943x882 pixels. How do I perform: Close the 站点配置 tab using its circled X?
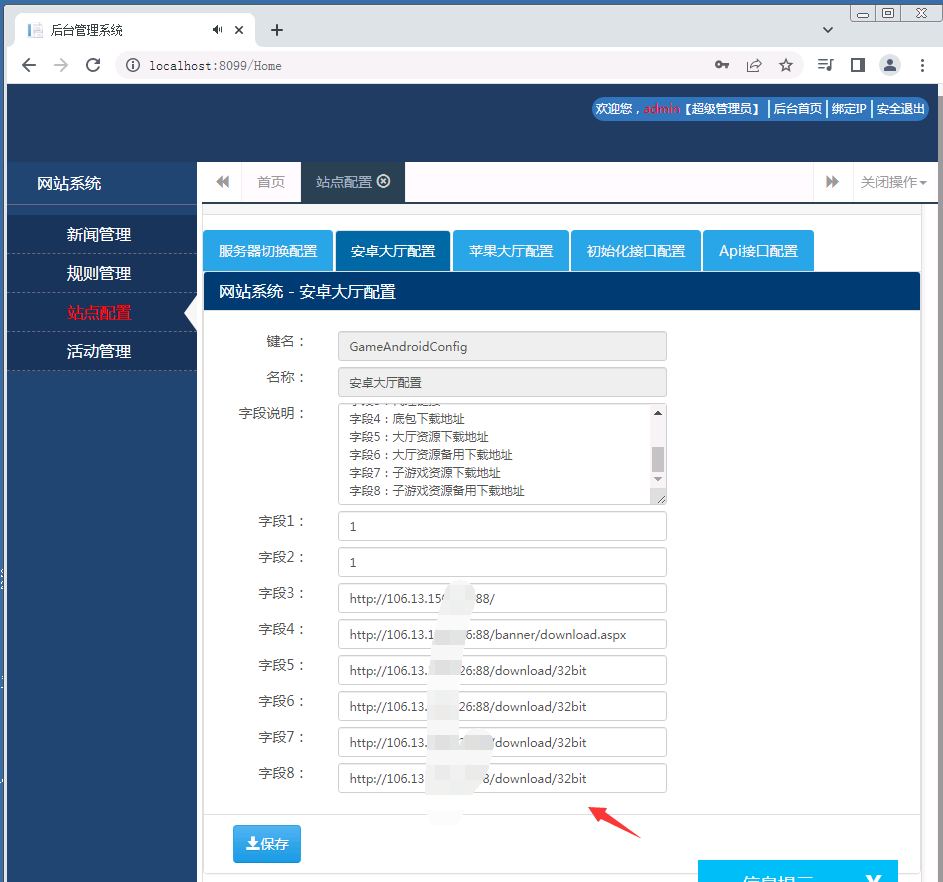coord(384,181)
